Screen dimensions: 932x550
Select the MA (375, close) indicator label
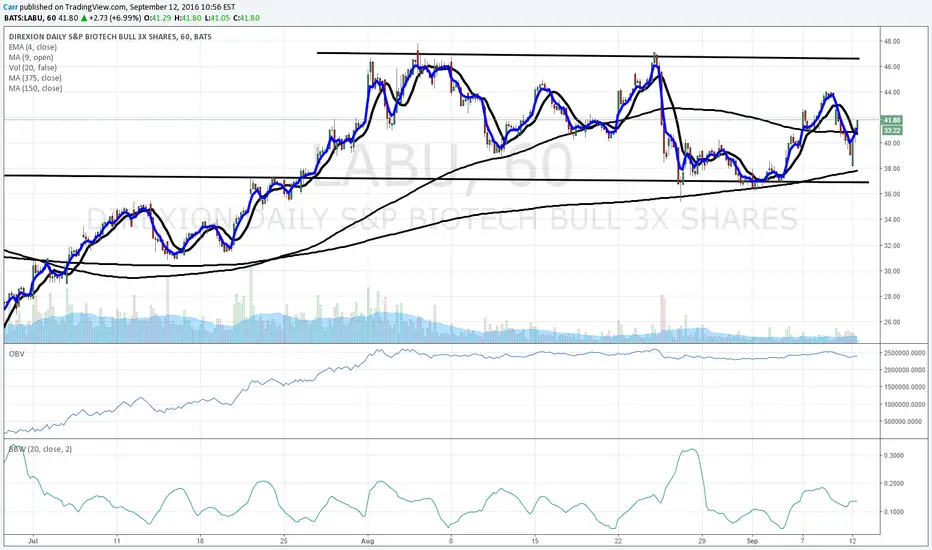[x=35, y=78]
